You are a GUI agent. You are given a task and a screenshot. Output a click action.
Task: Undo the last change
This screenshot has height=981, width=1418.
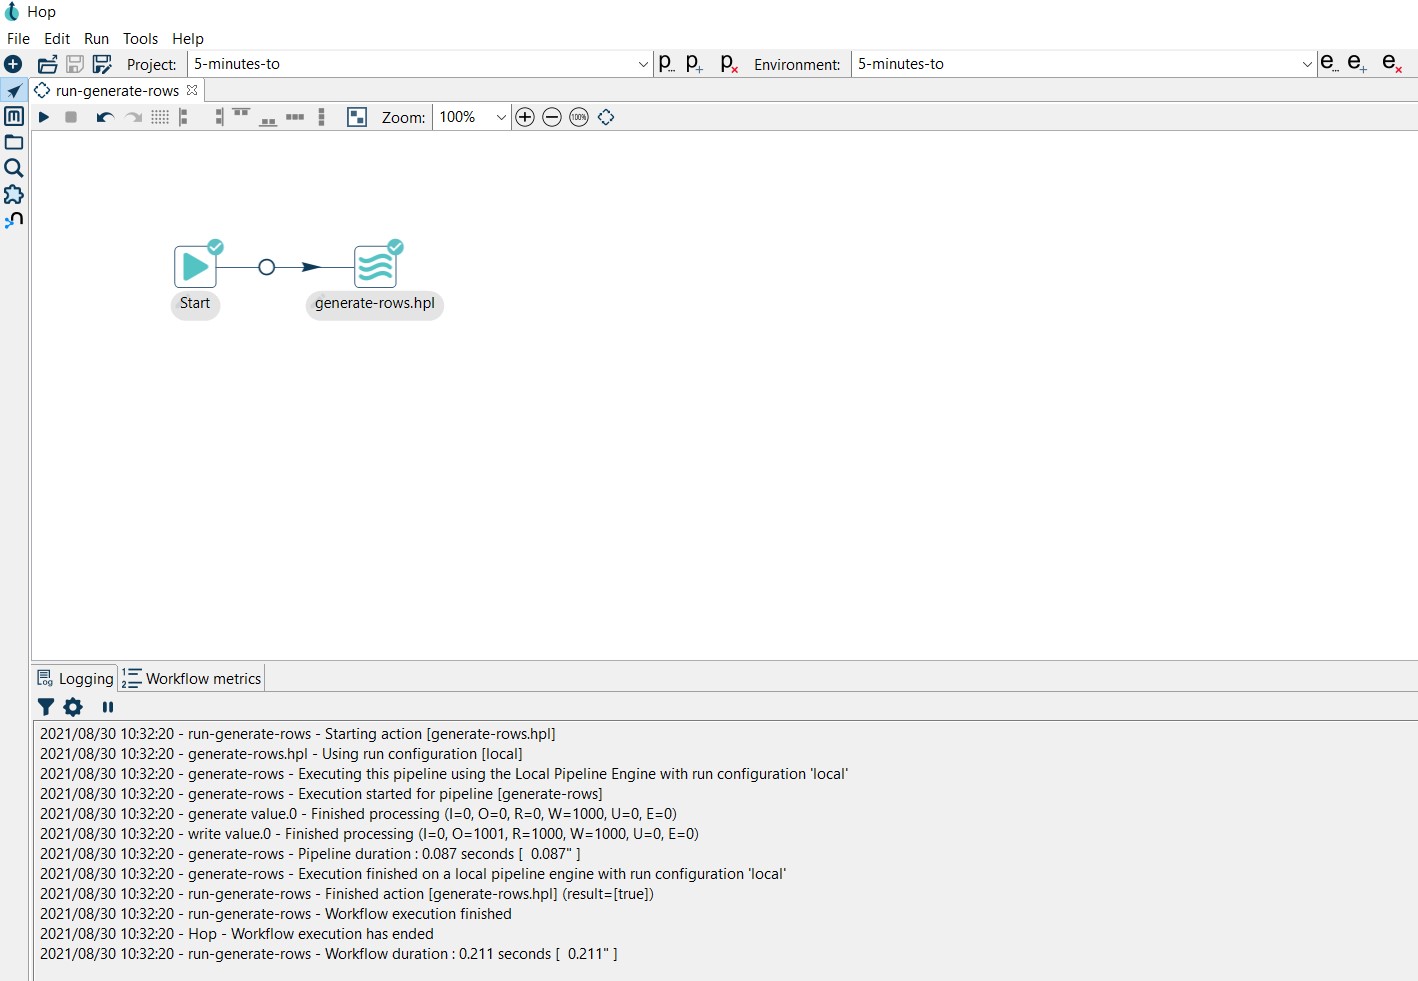click(x=104, y=117)
